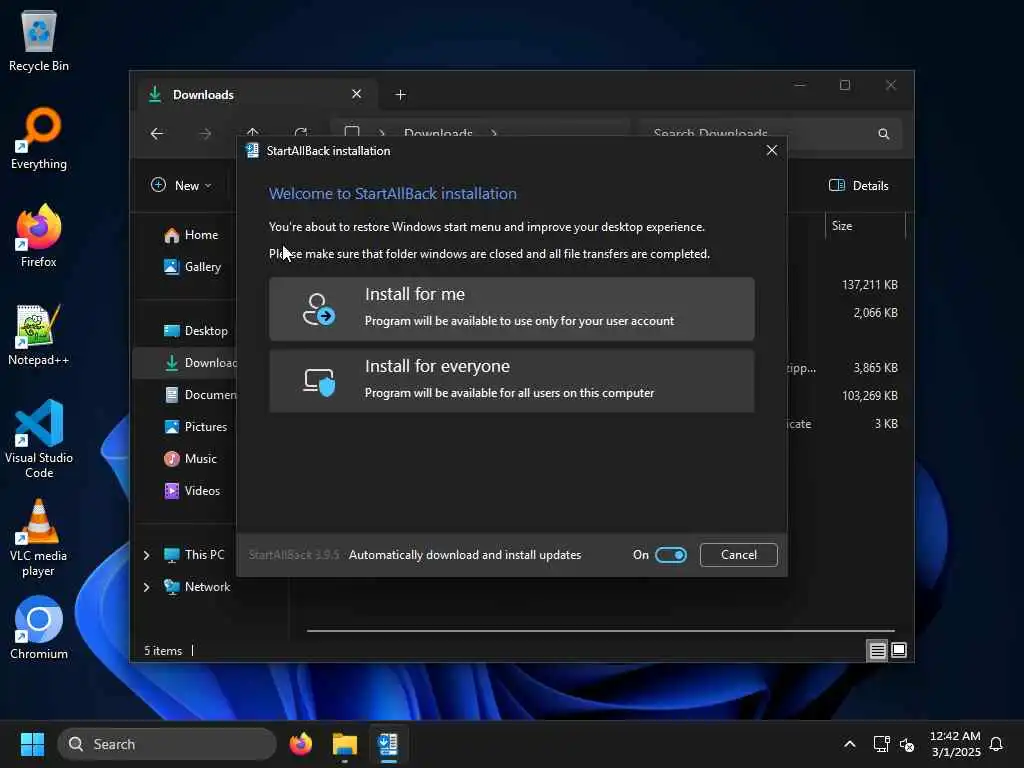This screenshot has width=1024, height=768.
Task: Click the taskbar Search box
Action: pos(167,744)
